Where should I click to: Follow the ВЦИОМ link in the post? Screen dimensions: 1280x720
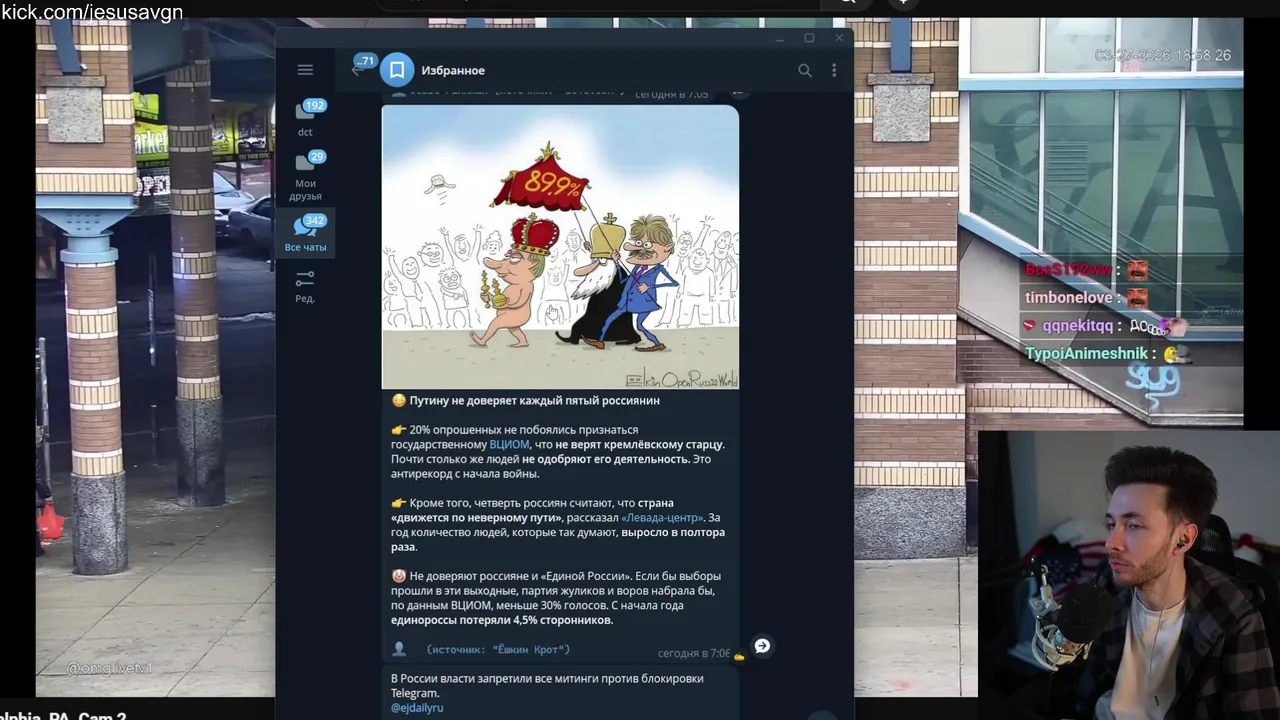point(509,444)
